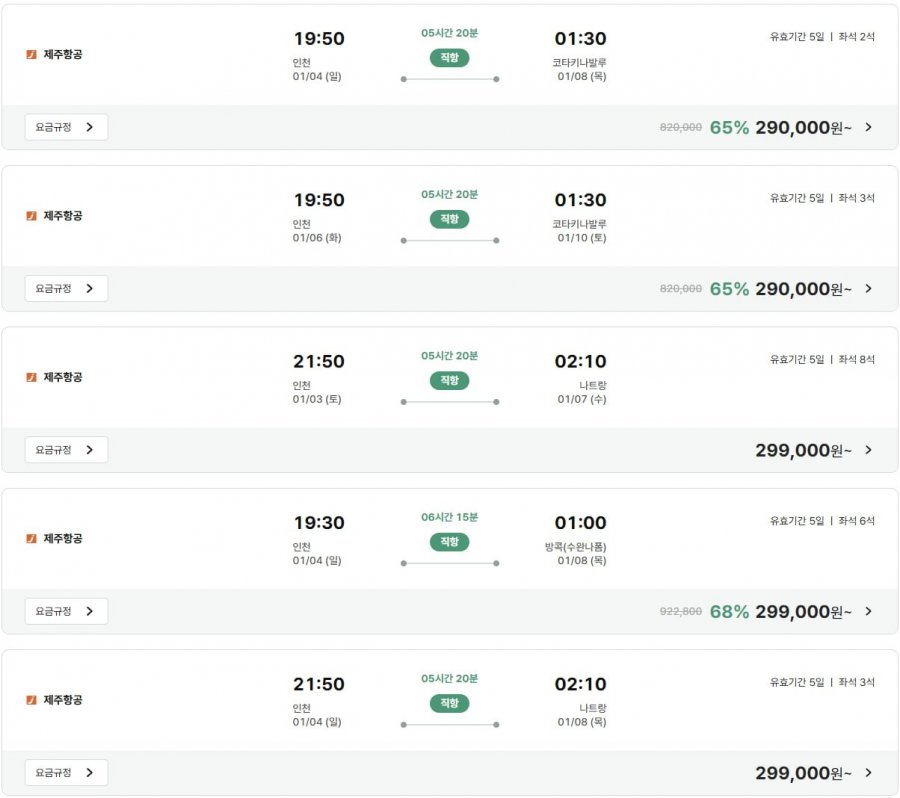Screen dimensions: 900x798
Task: Expand price arrow on Bangkok 299,000원 flight
Action: pyautogui.click(x=868, y=611)
